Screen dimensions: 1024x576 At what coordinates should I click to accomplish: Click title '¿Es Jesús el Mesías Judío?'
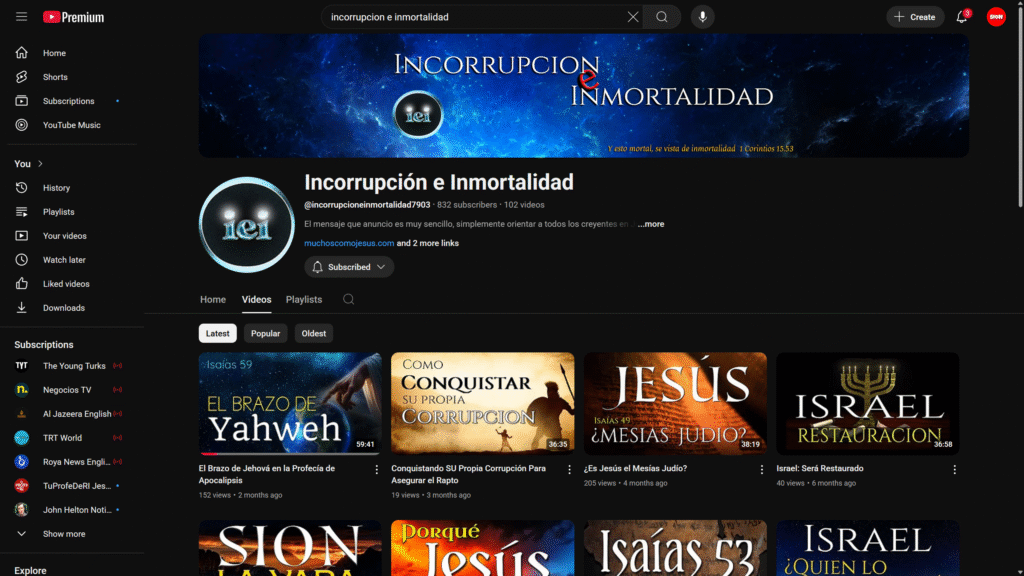pyautogui.click(x=635, y=468)
